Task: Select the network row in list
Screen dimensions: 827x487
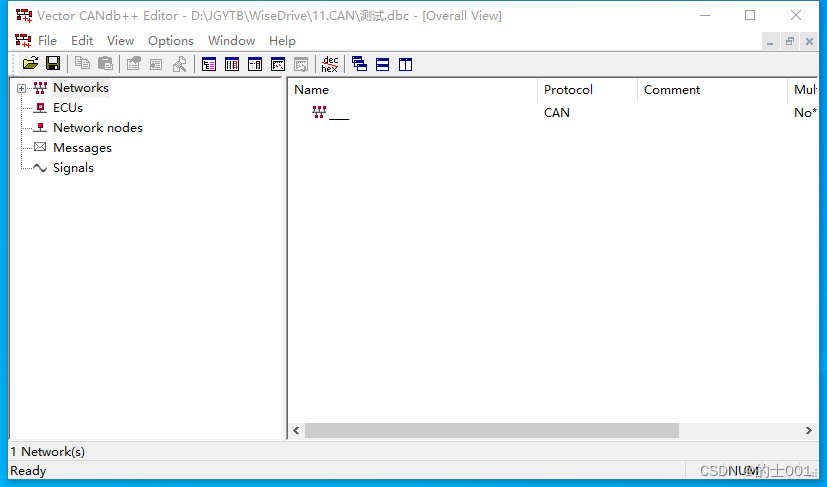Action: [553, 112]
